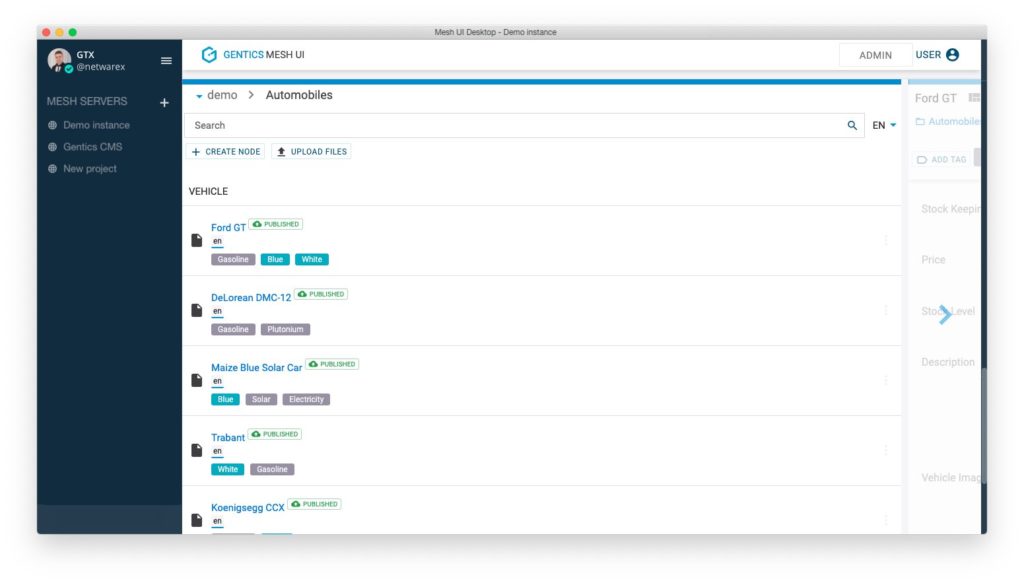Open the EN language dropdown
Screen dimensions: 1024x583
pos(884,125)
